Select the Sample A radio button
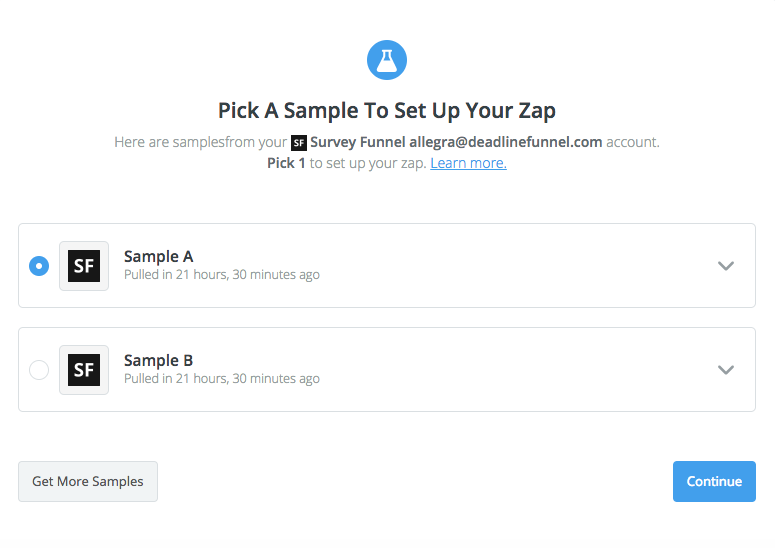Image resolution: width=775 pixels, height=548 pixels. click(39, 266)
